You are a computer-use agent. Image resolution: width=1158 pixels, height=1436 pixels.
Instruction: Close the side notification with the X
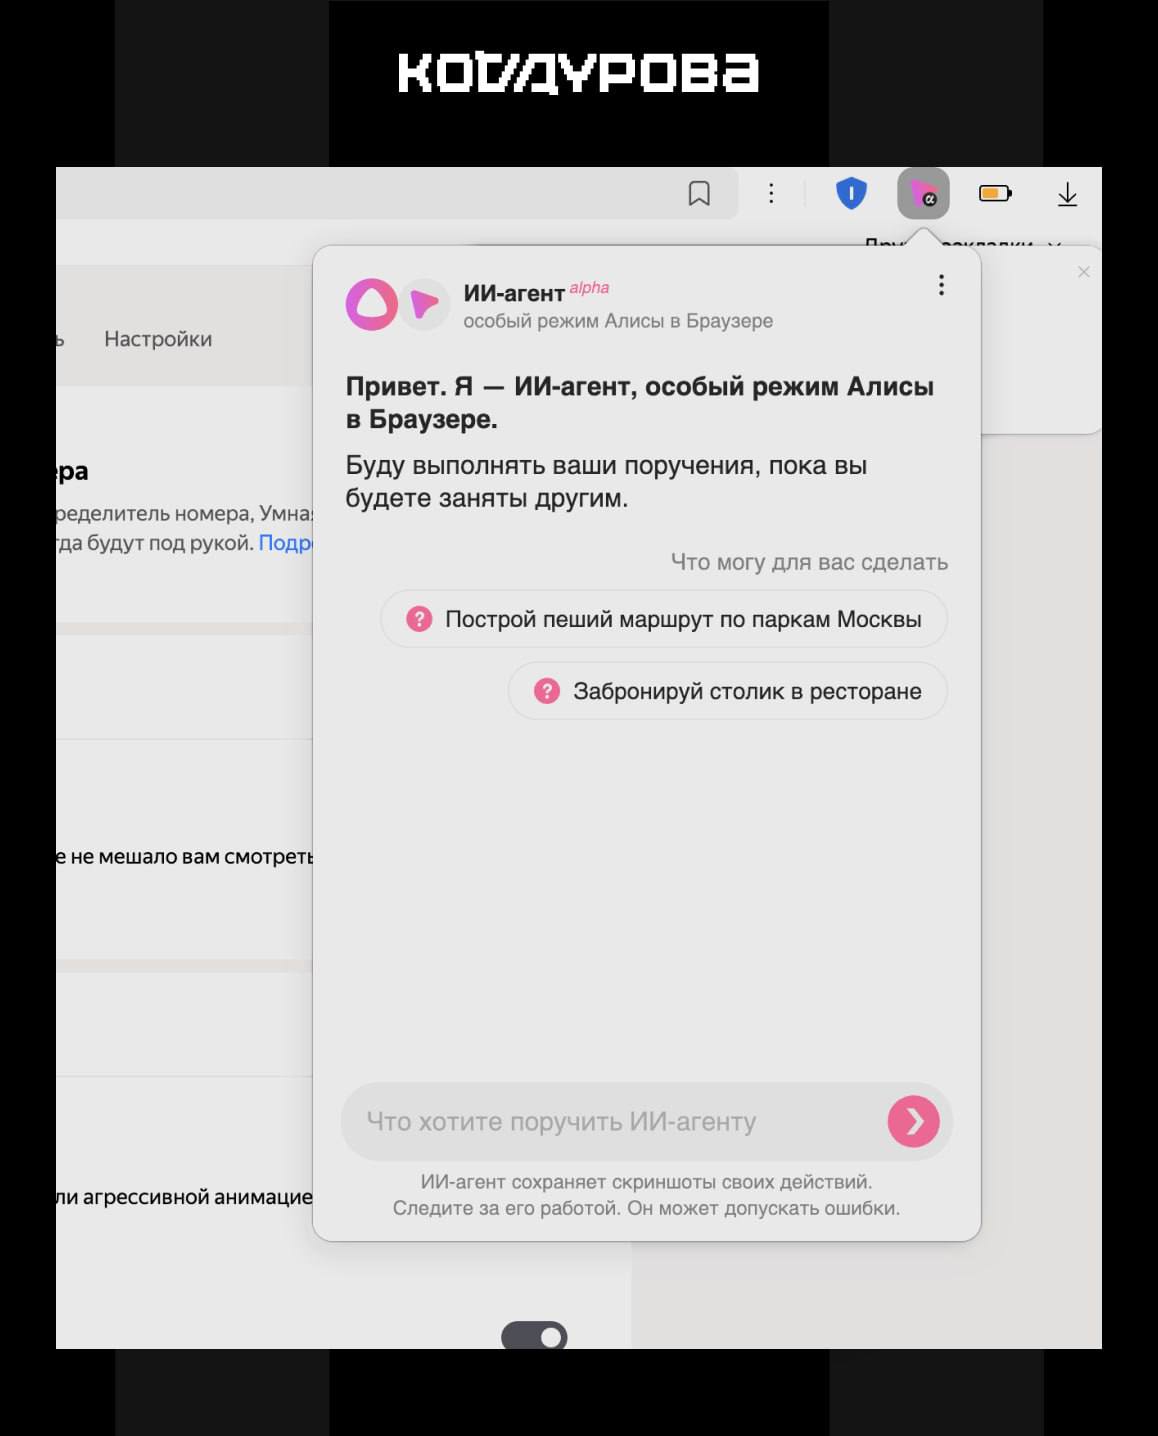(1084, 272)
